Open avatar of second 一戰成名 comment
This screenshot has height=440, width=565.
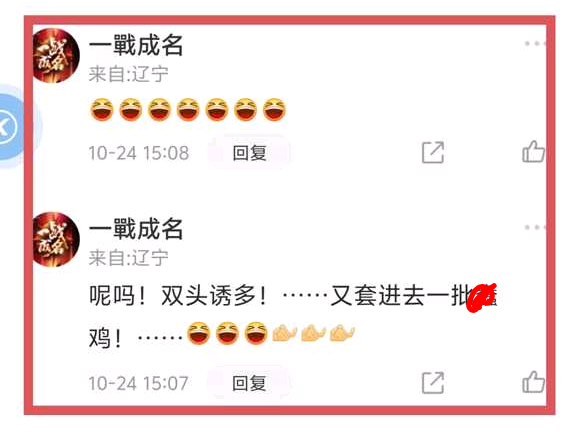56,239
